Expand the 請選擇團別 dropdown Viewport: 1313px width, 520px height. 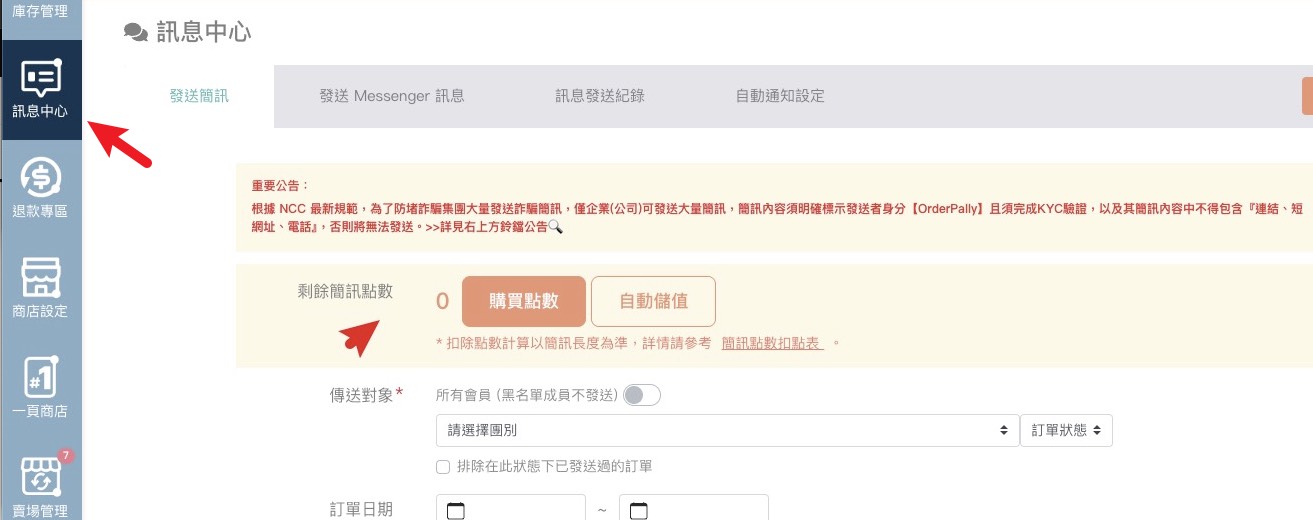[727, 430]
